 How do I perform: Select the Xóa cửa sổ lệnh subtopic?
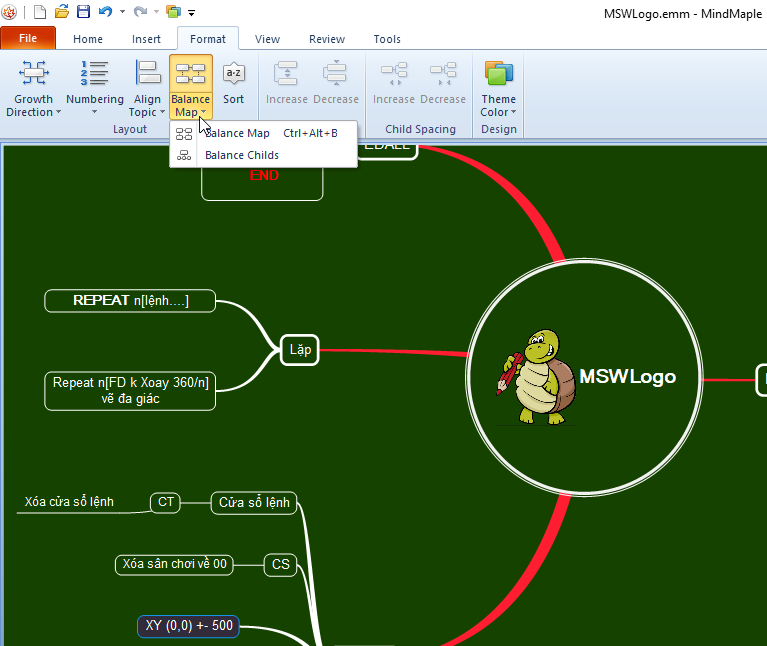tap(69, 502)
